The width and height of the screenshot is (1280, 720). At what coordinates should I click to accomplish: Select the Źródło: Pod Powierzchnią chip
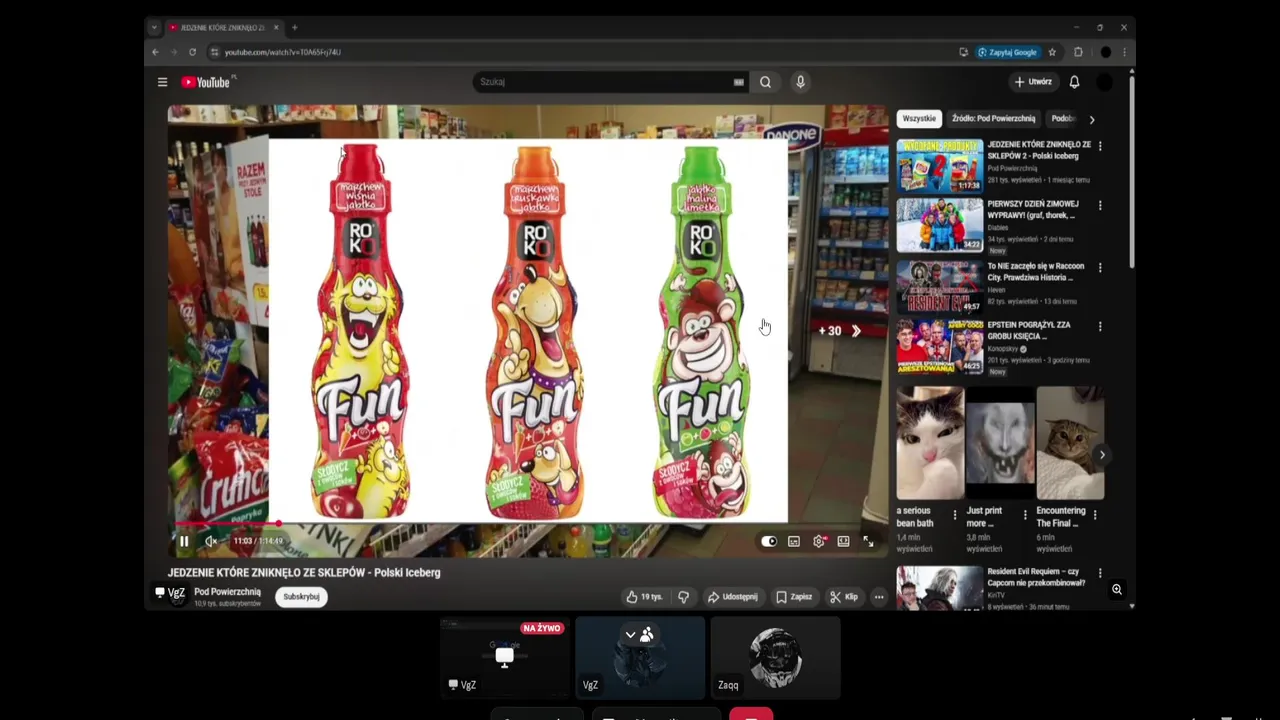click(x=993, y=118)
